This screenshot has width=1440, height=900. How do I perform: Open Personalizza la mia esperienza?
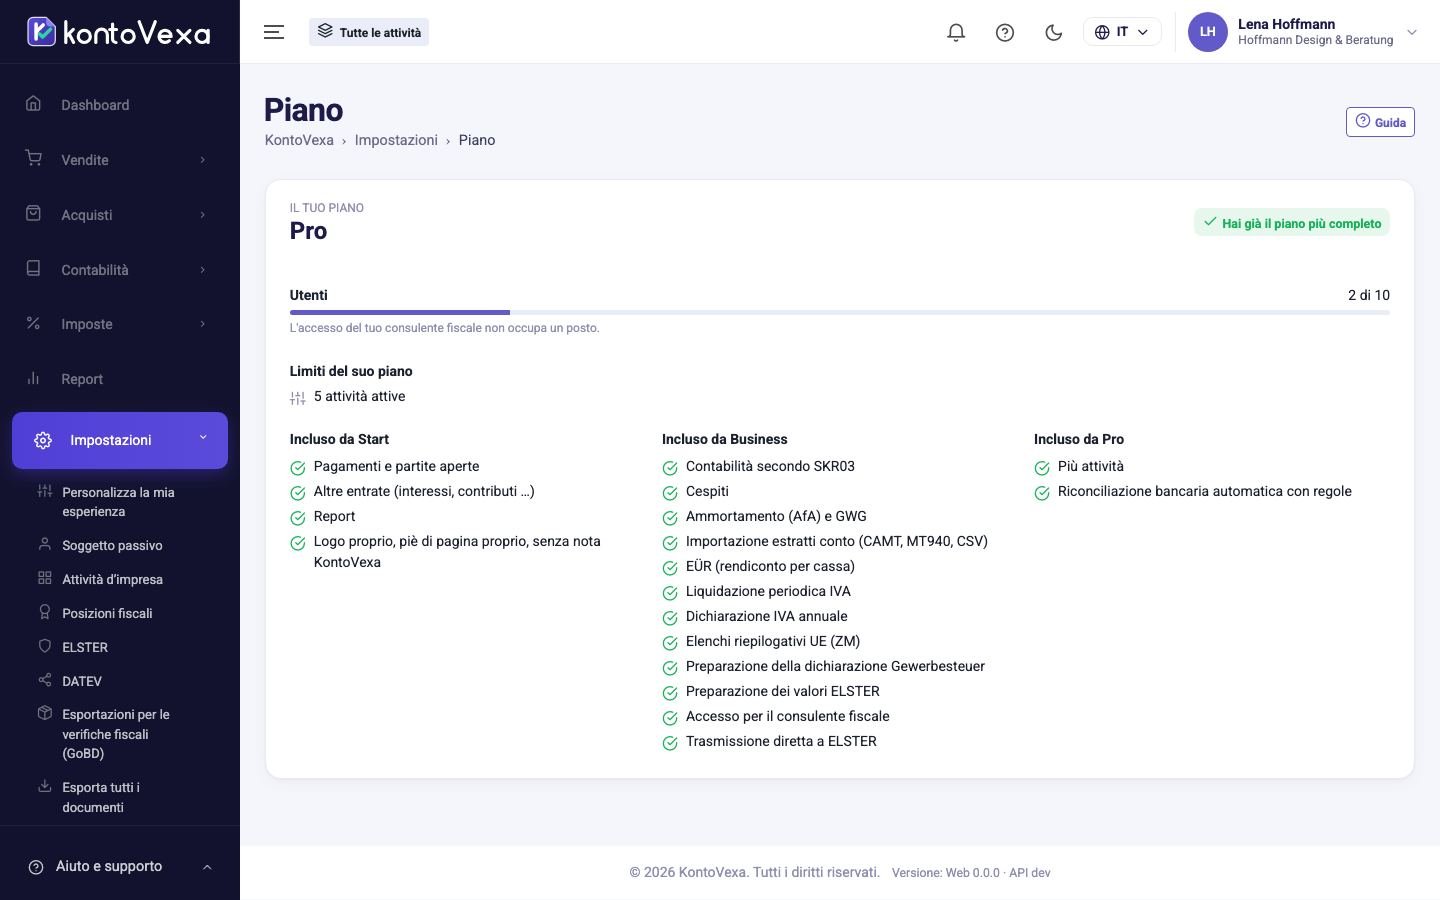click(x=118, y=502)
